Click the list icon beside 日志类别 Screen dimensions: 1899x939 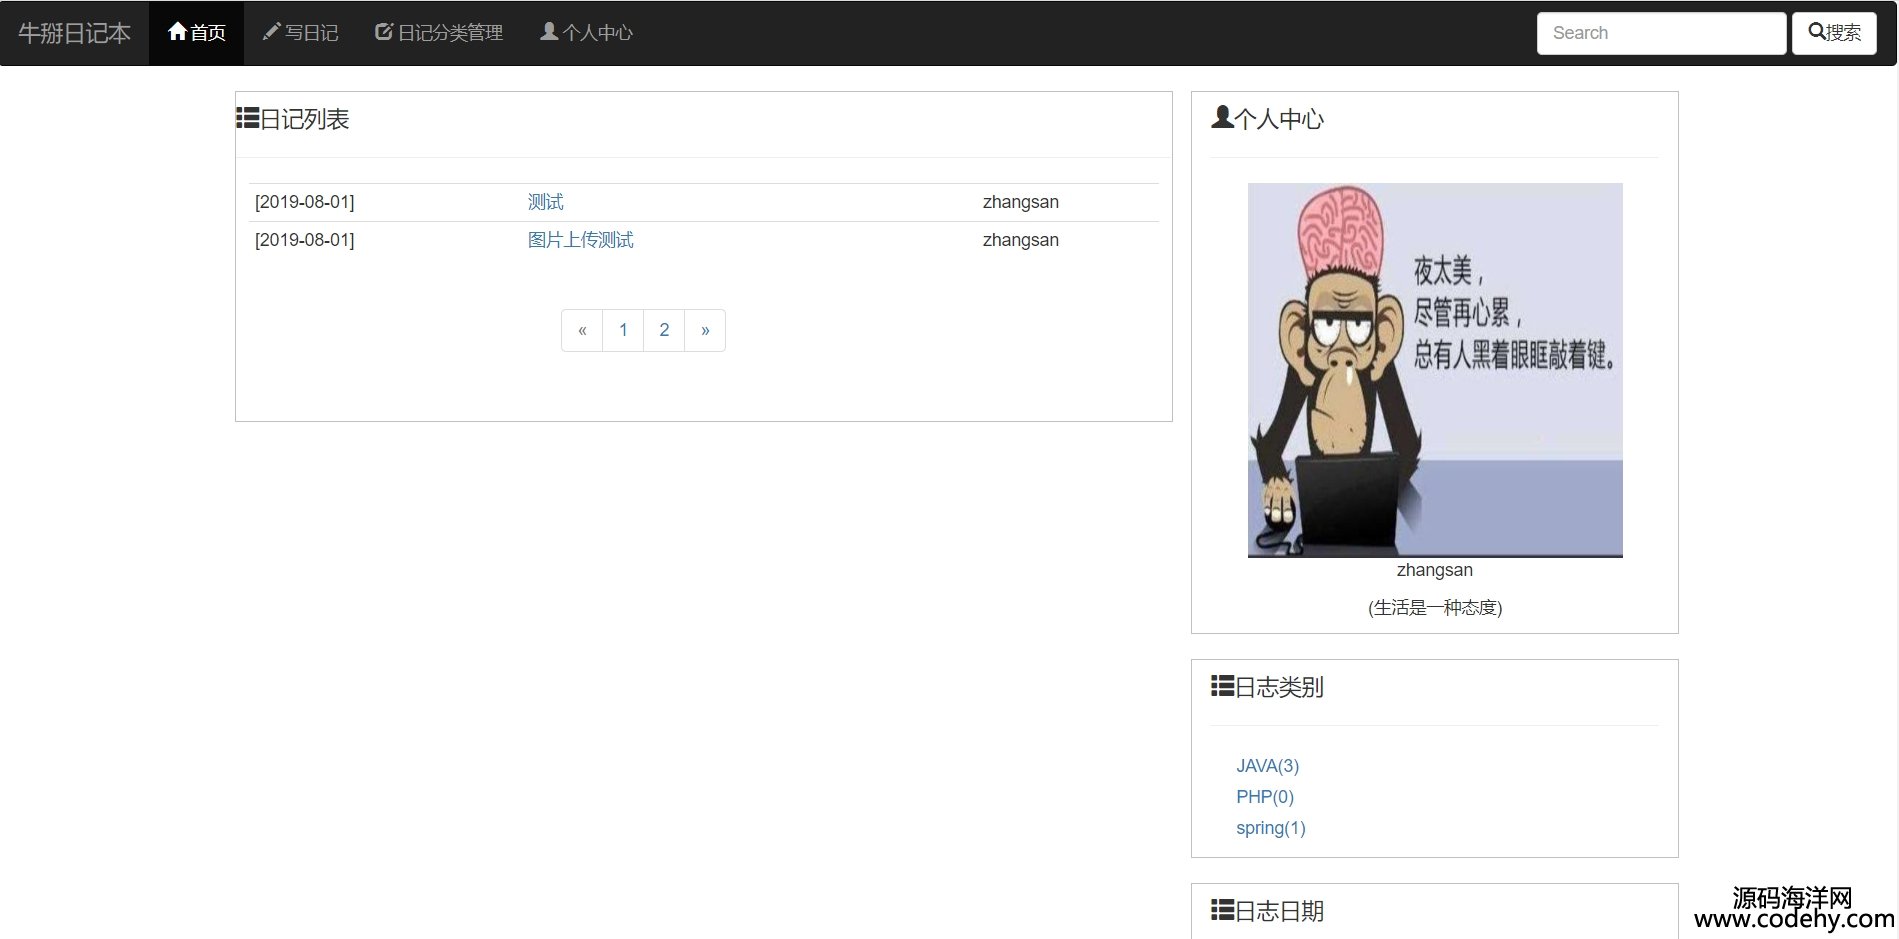tap(1222, 685)
